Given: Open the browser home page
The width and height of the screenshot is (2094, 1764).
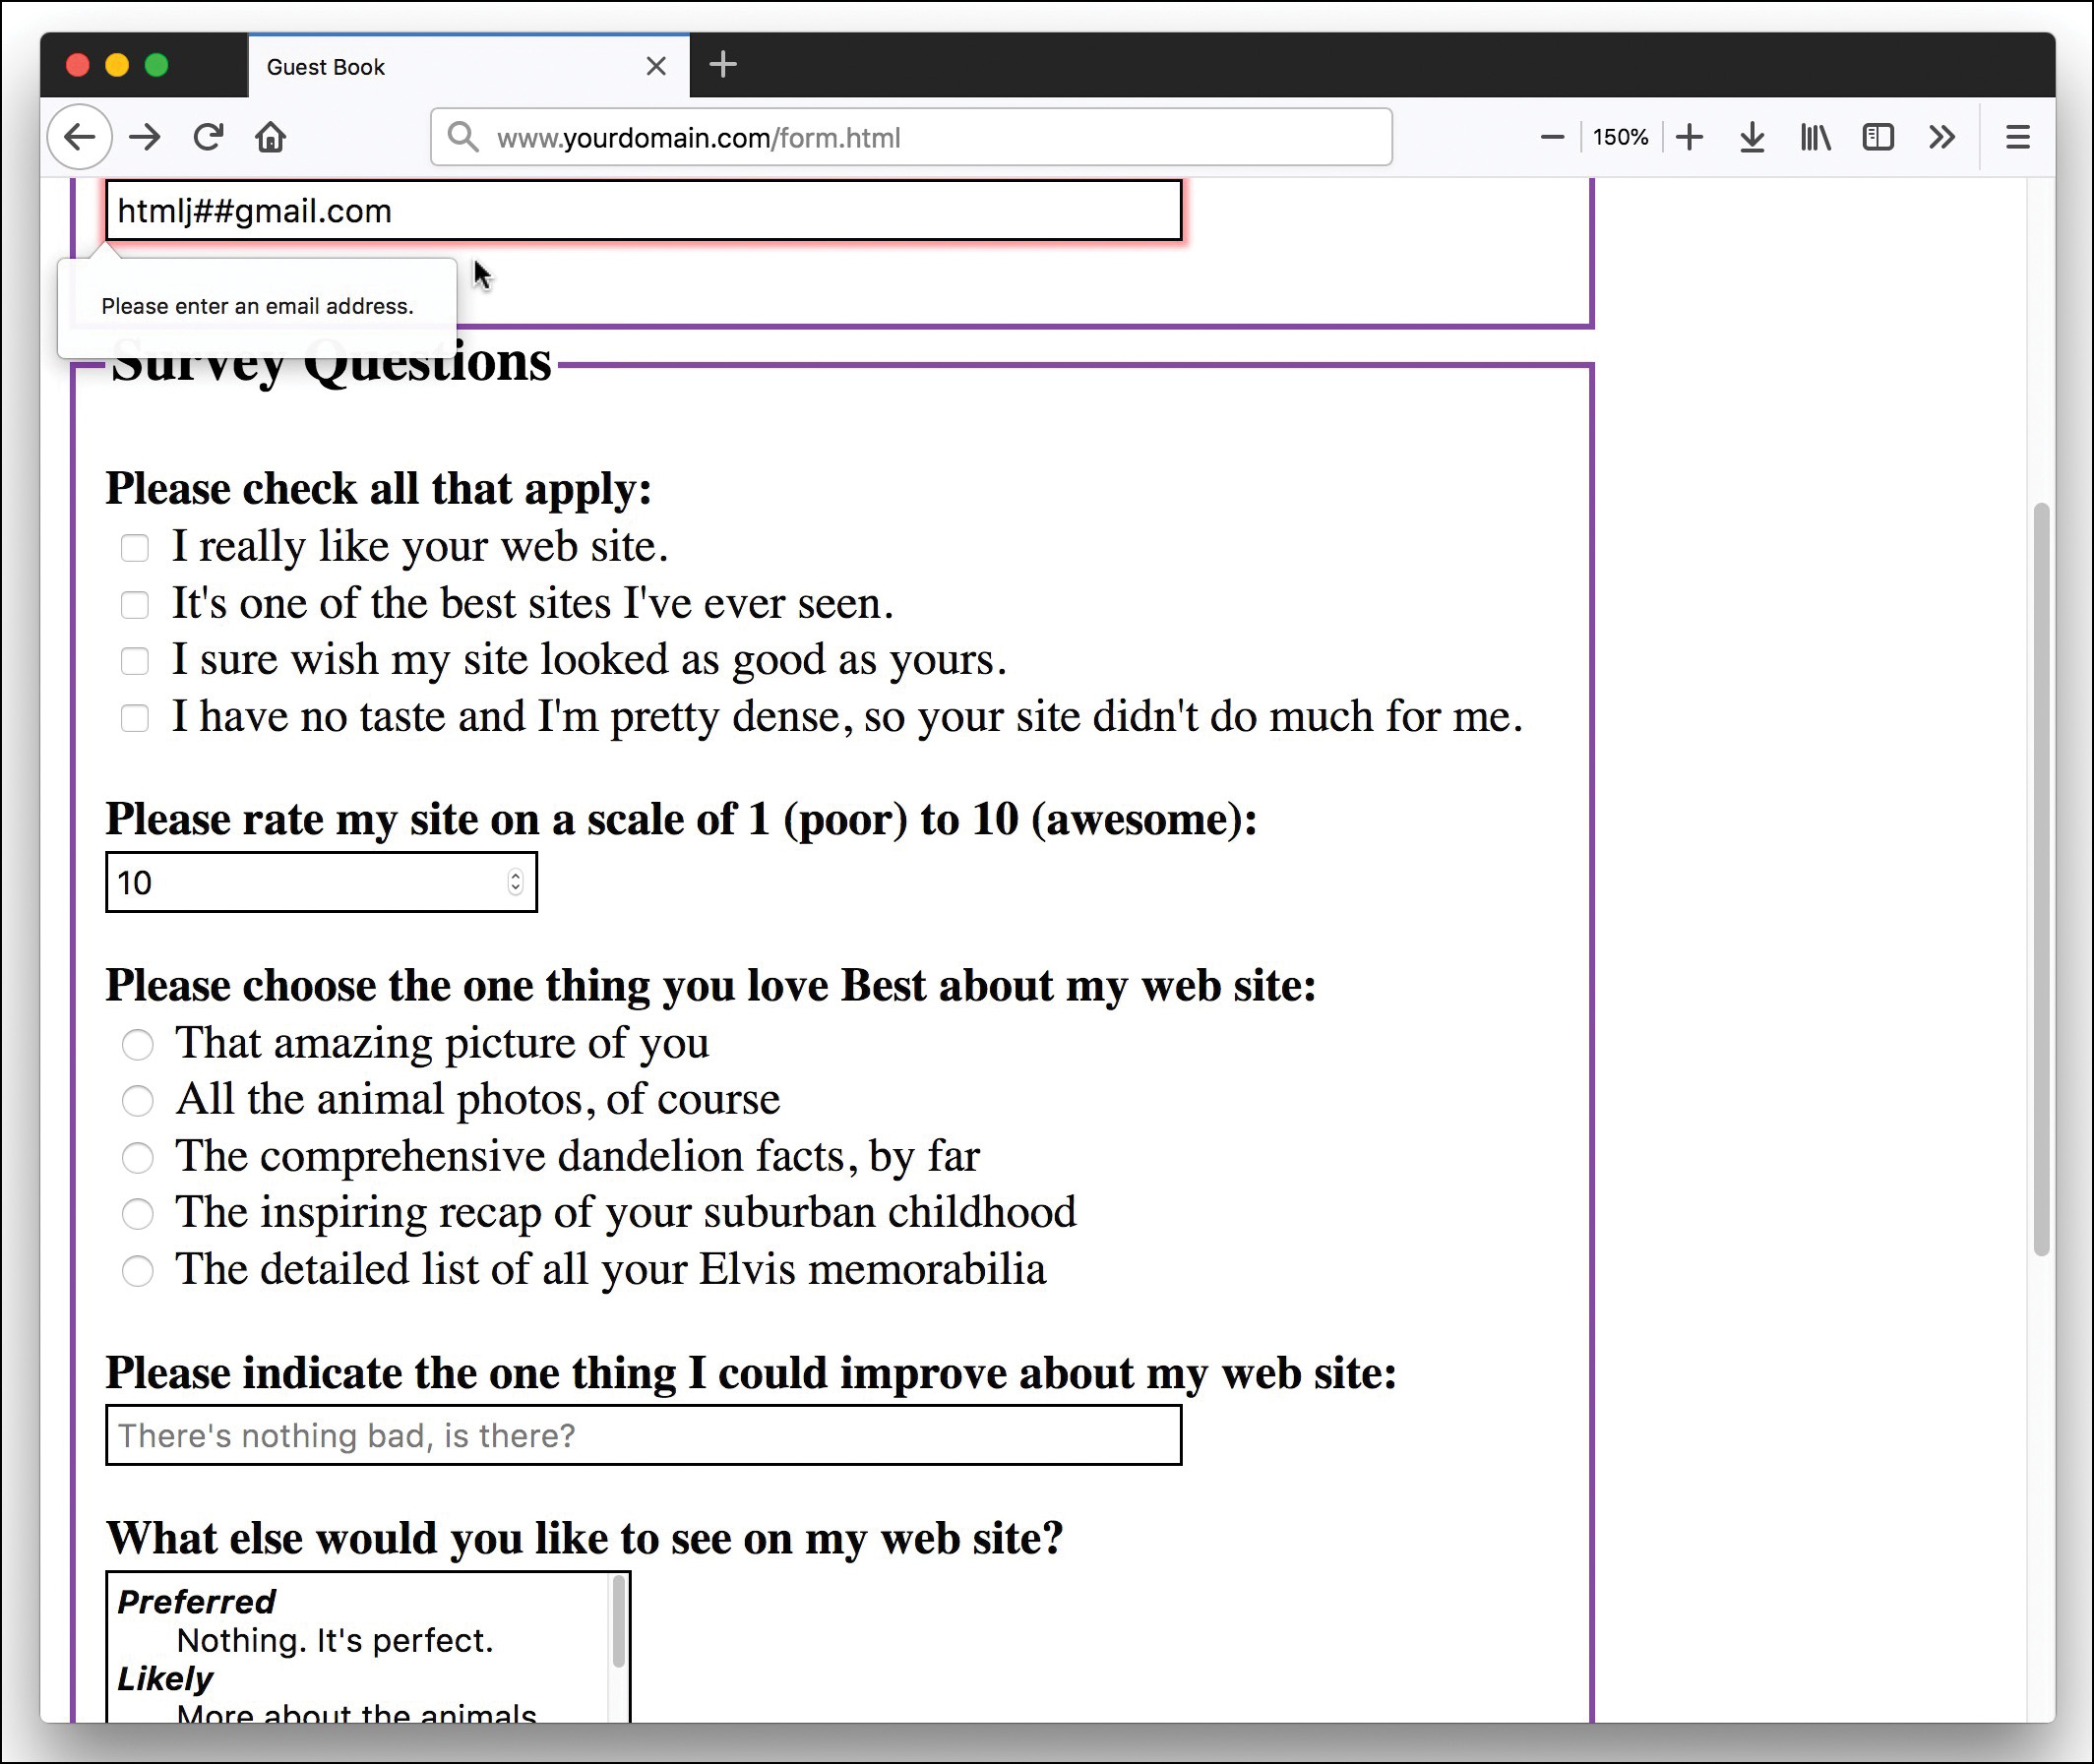Looking at the screenshot, I should 271,137.
